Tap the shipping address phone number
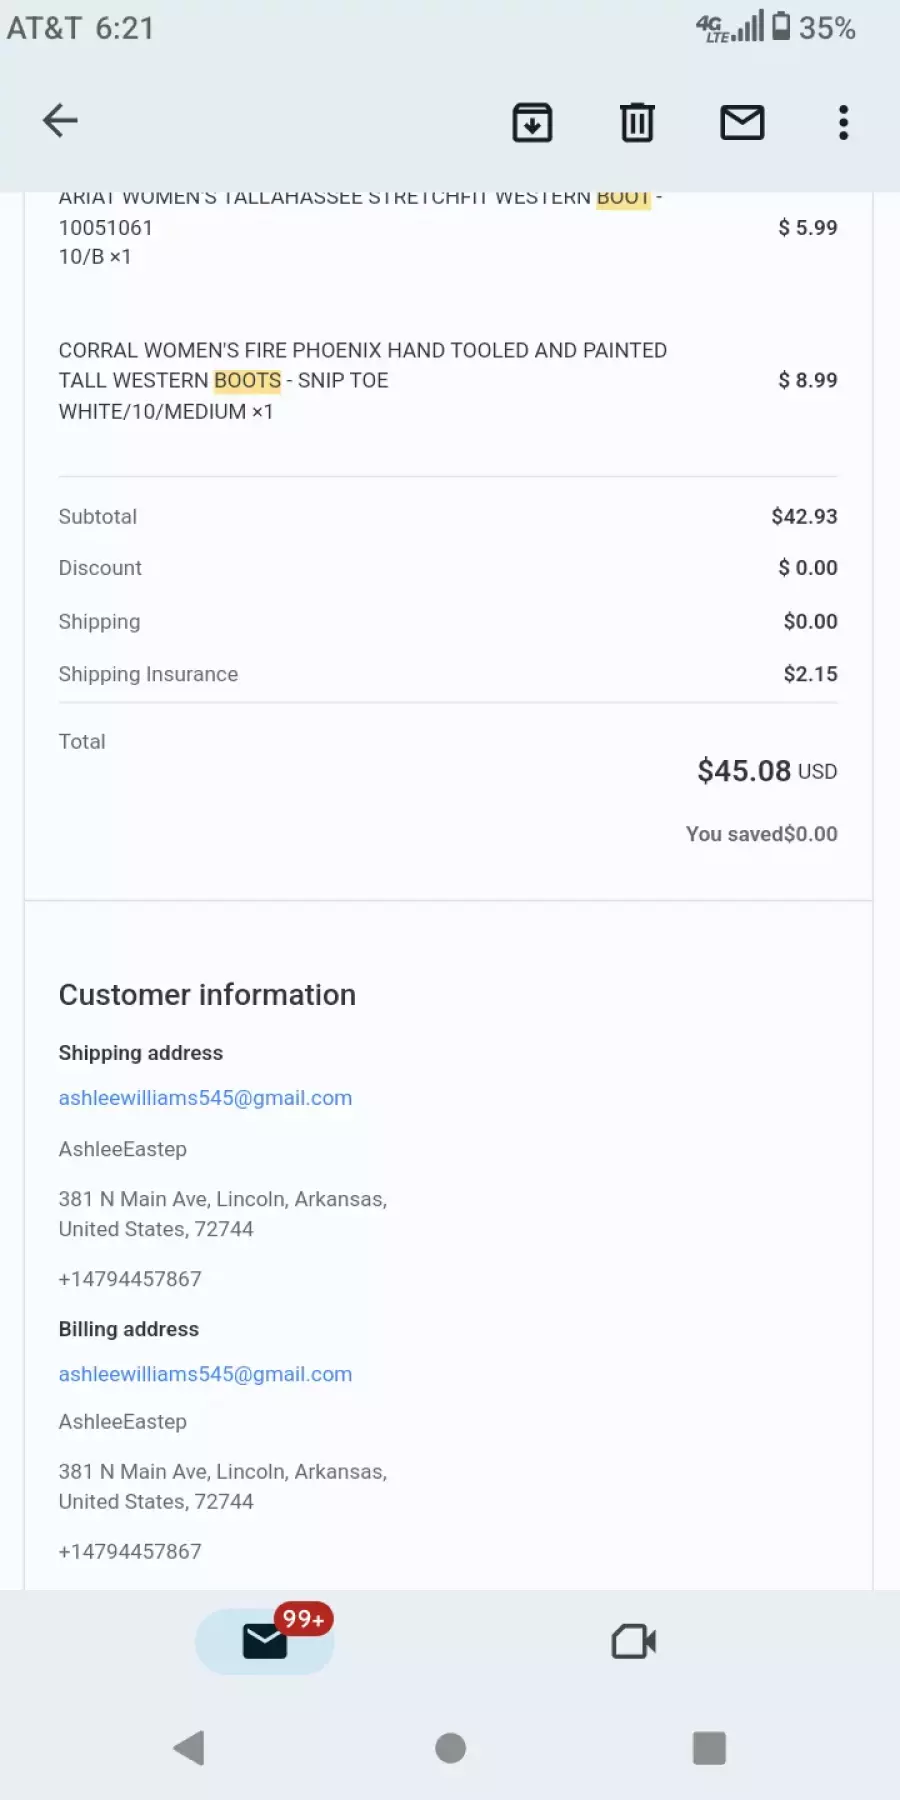 coord(130,1279)
